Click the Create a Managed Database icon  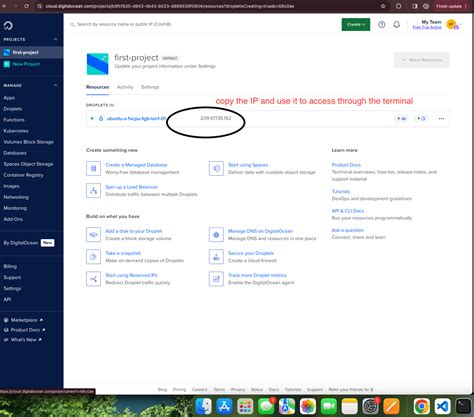93,168
